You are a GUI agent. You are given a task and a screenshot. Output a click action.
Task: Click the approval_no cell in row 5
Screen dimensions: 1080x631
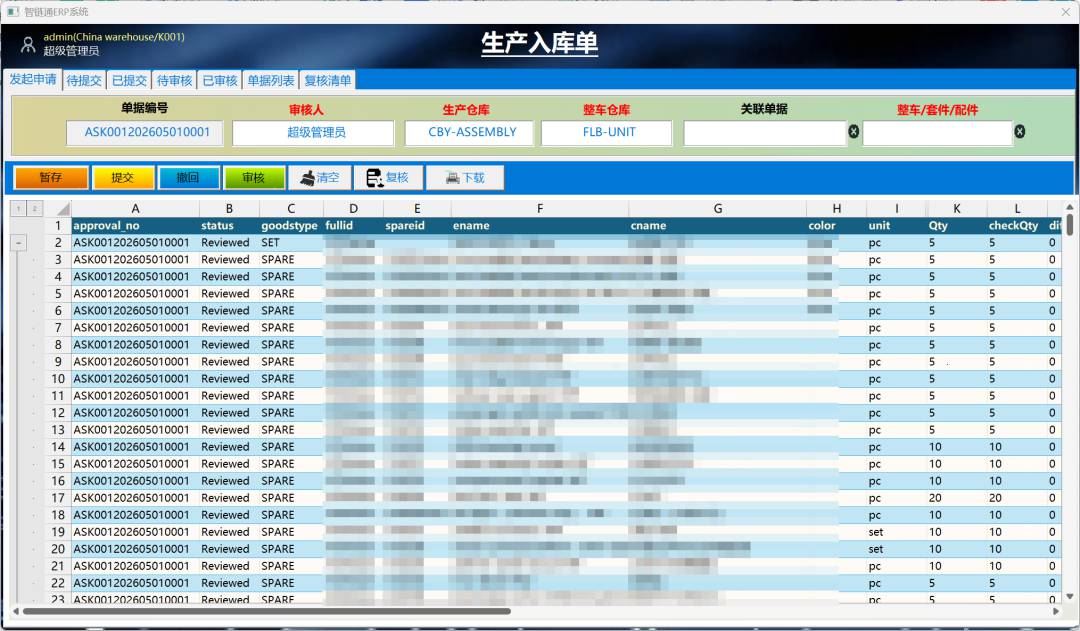click(x=136, y=293)
